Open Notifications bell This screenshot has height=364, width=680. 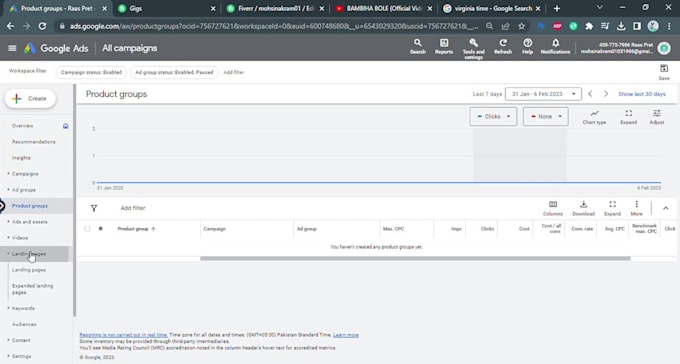click(x=555, y=46)
